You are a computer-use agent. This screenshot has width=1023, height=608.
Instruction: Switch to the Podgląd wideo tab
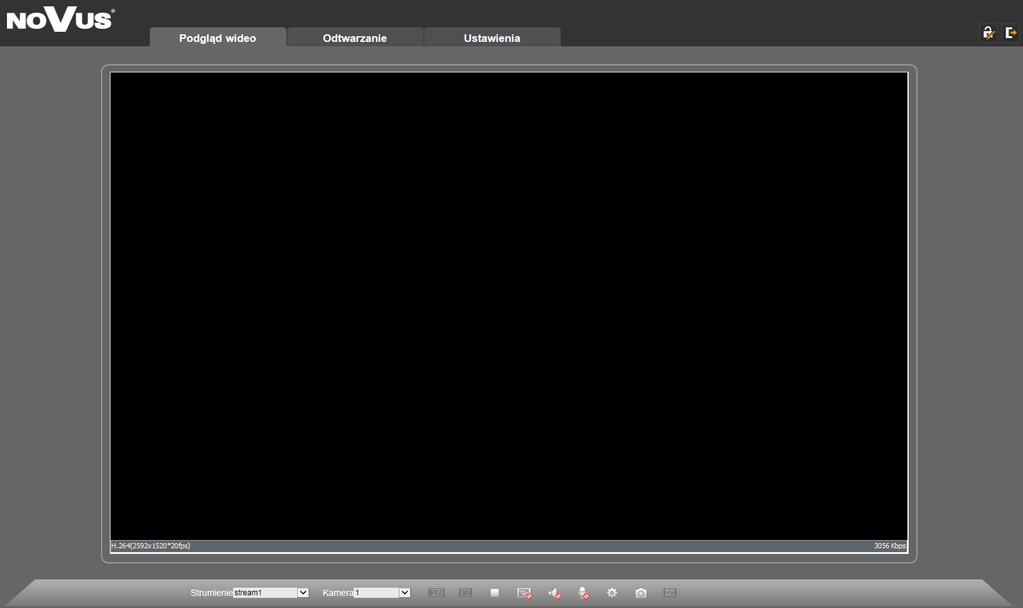(217, 37)
